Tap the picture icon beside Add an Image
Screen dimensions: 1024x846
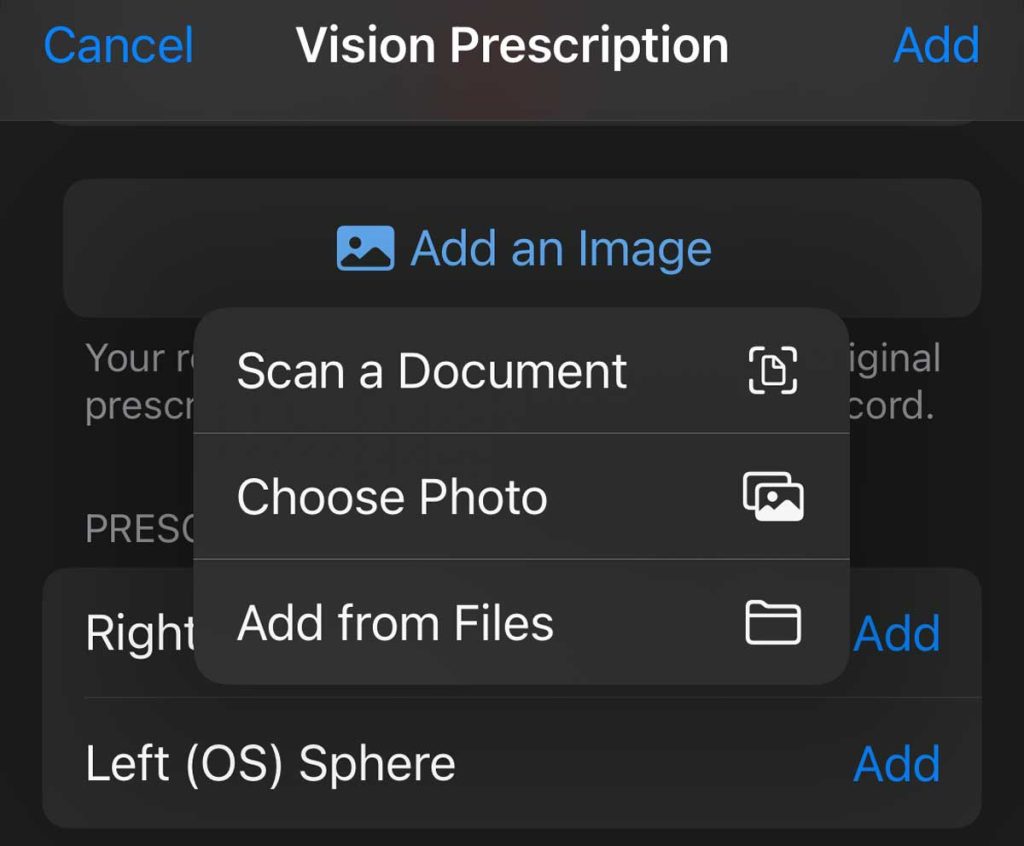point(365,248)
